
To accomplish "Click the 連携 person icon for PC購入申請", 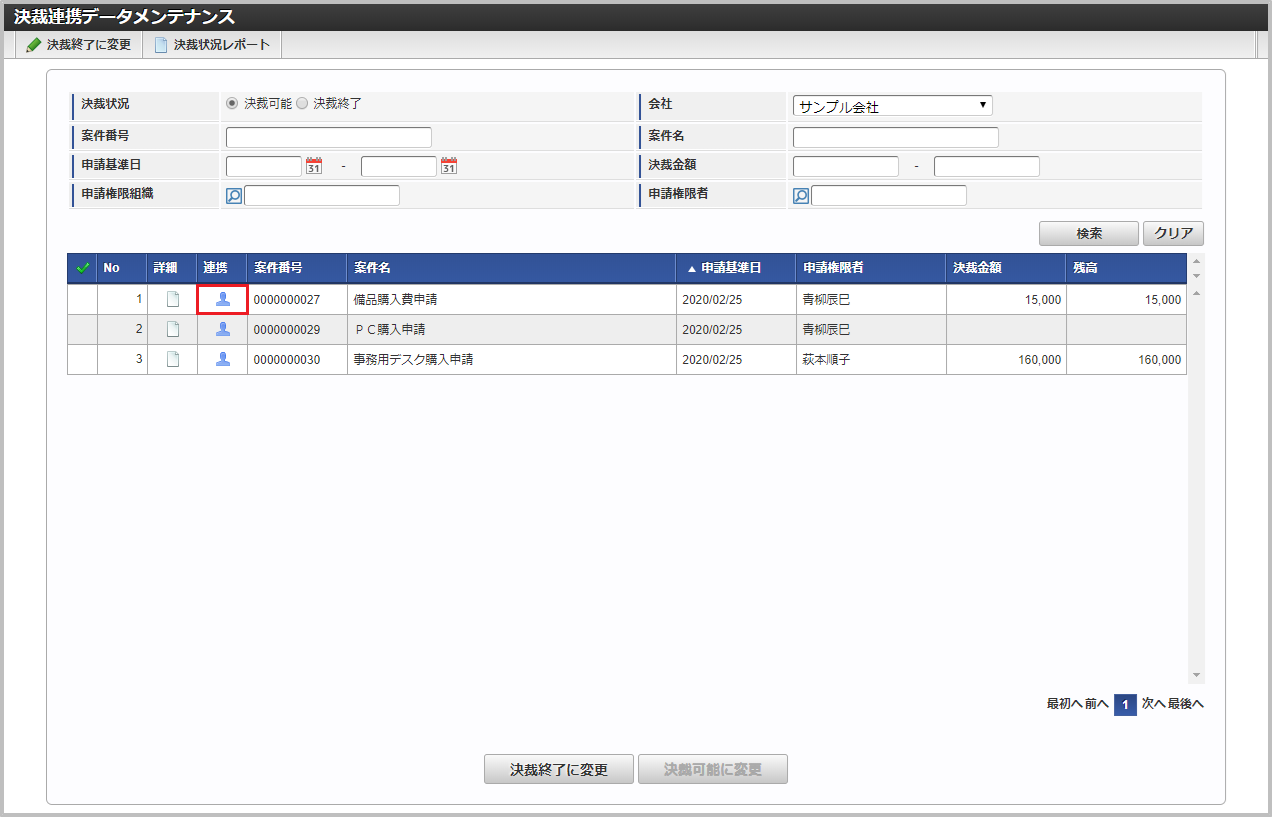I will click(x=222, y=329).
